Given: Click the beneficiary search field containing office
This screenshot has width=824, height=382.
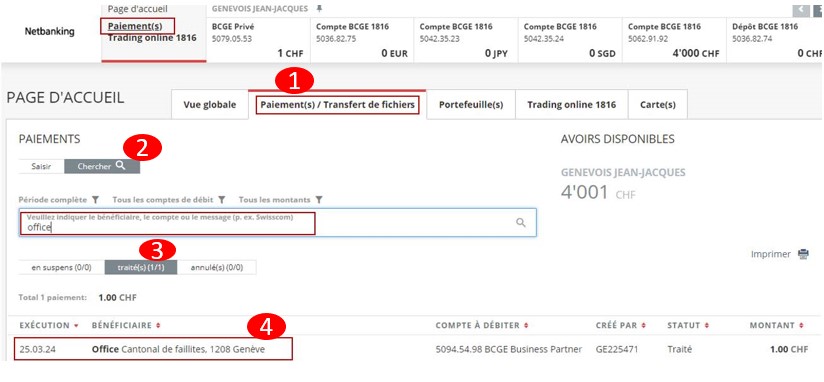Looking at the screenshot, I should [277, 223].
